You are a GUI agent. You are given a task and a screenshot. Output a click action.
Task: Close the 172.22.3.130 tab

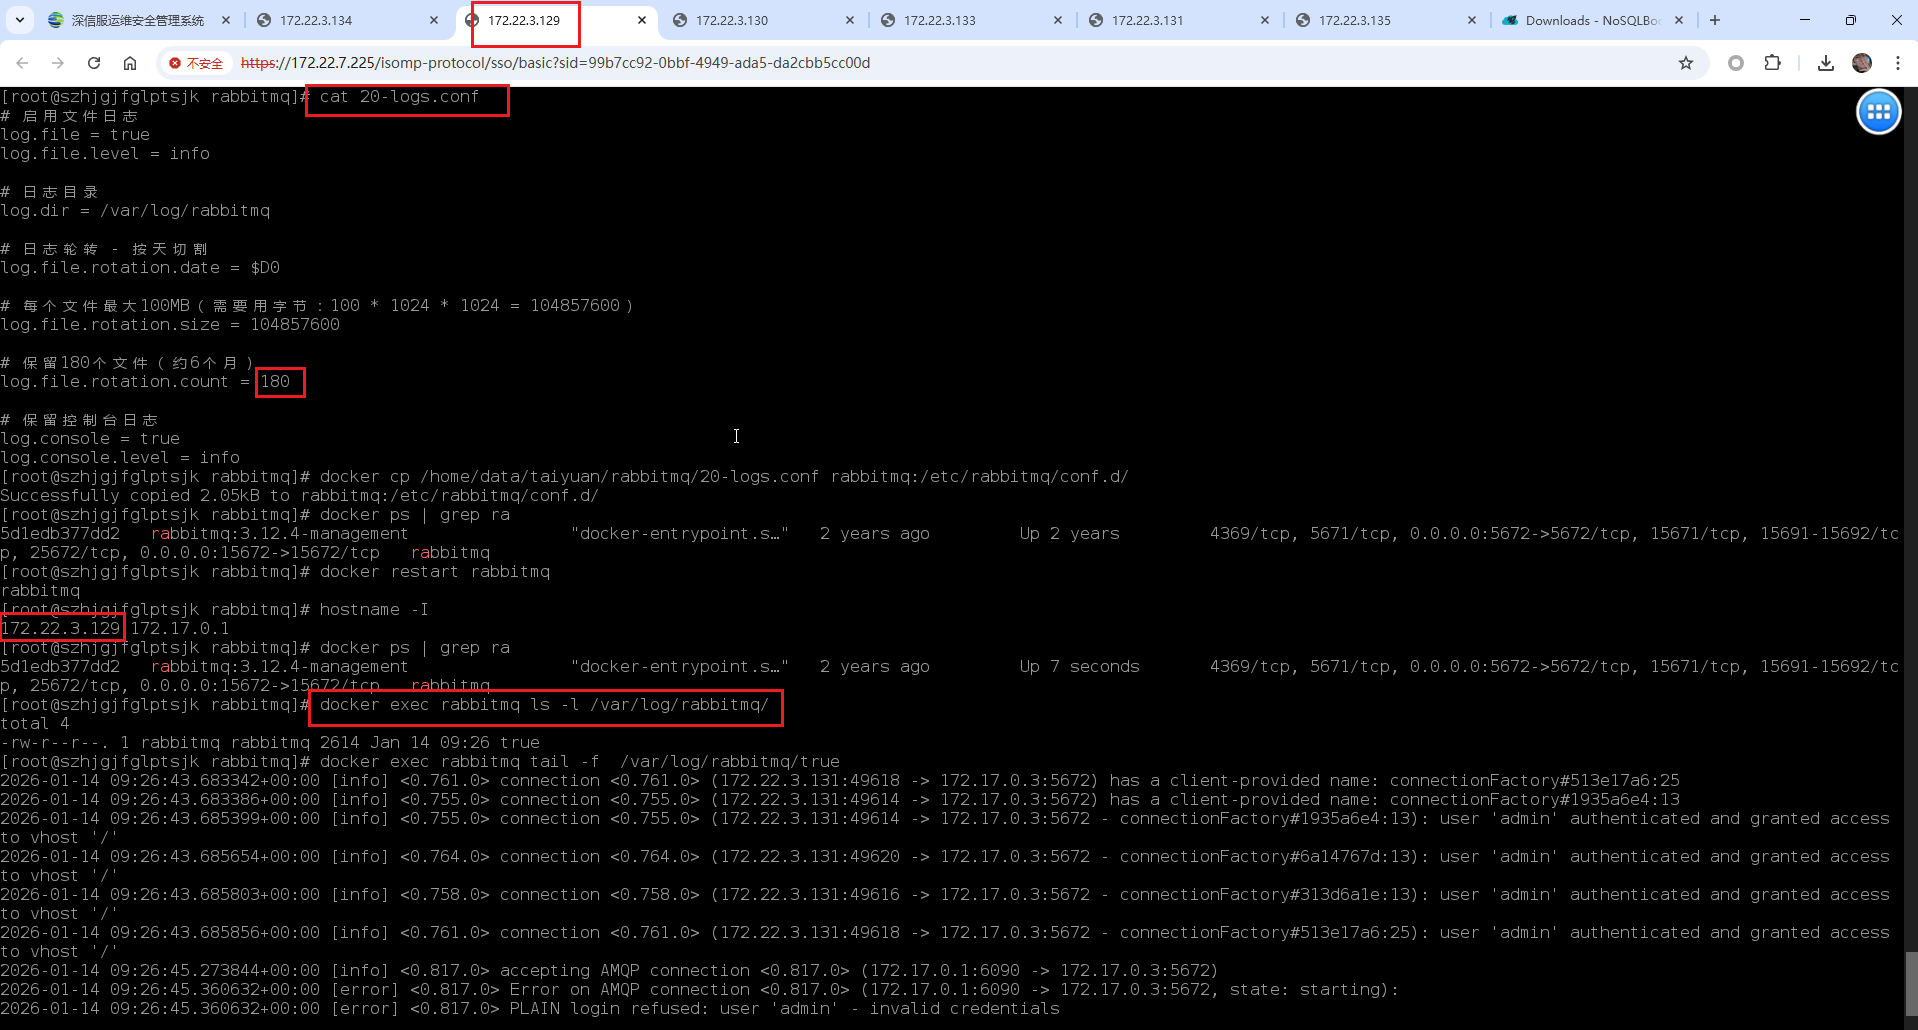tap(850, 20)
